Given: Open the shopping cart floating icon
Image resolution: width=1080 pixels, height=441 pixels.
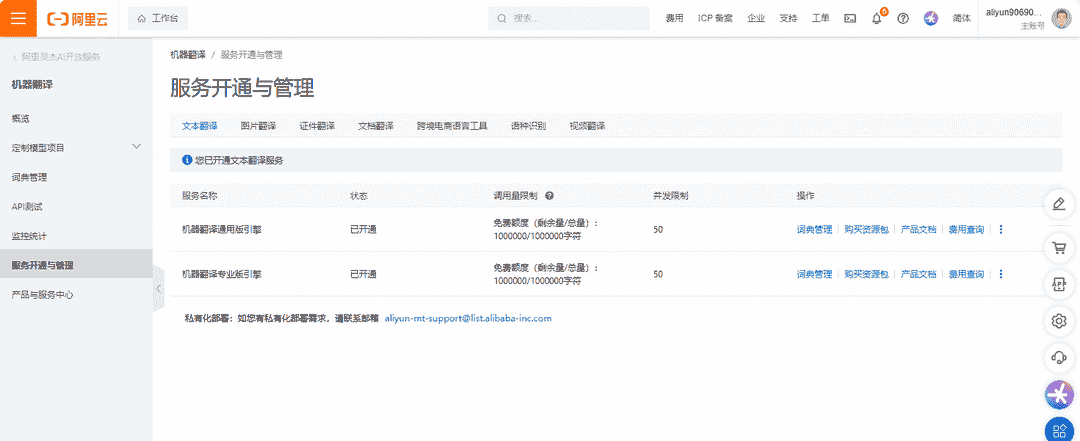Looking at the screenshot, I should pyautogui.click(x=1059, y=247).
